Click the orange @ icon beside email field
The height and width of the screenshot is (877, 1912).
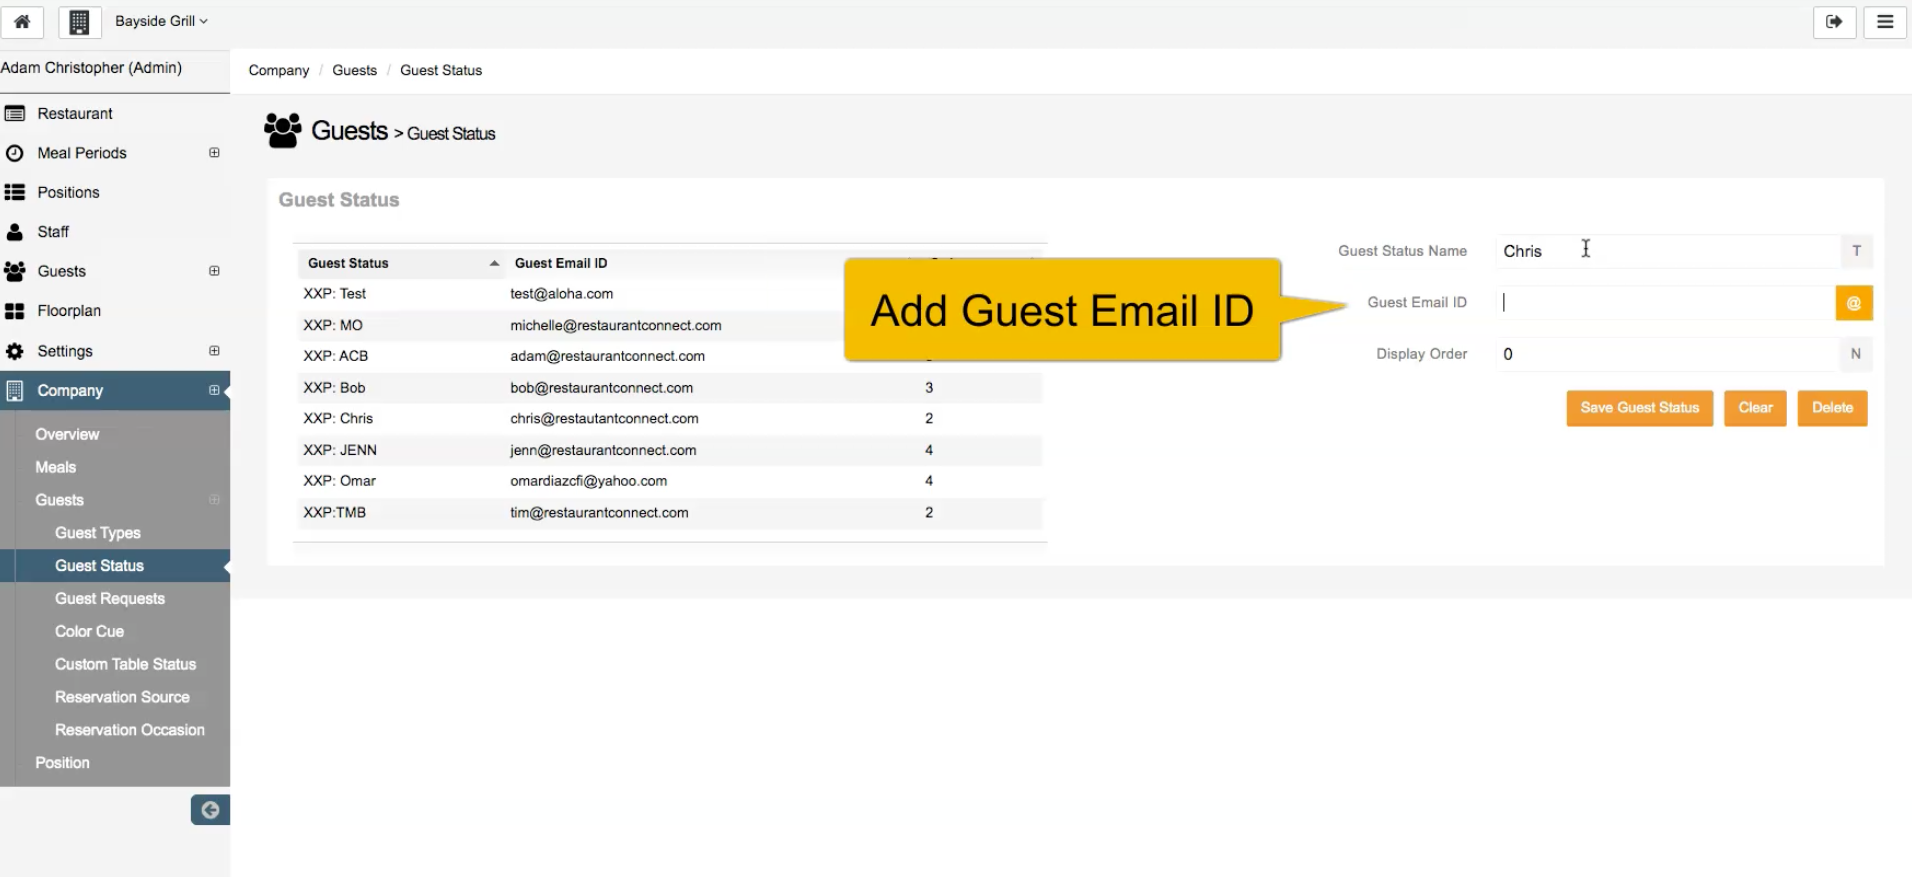(1853, 303)
